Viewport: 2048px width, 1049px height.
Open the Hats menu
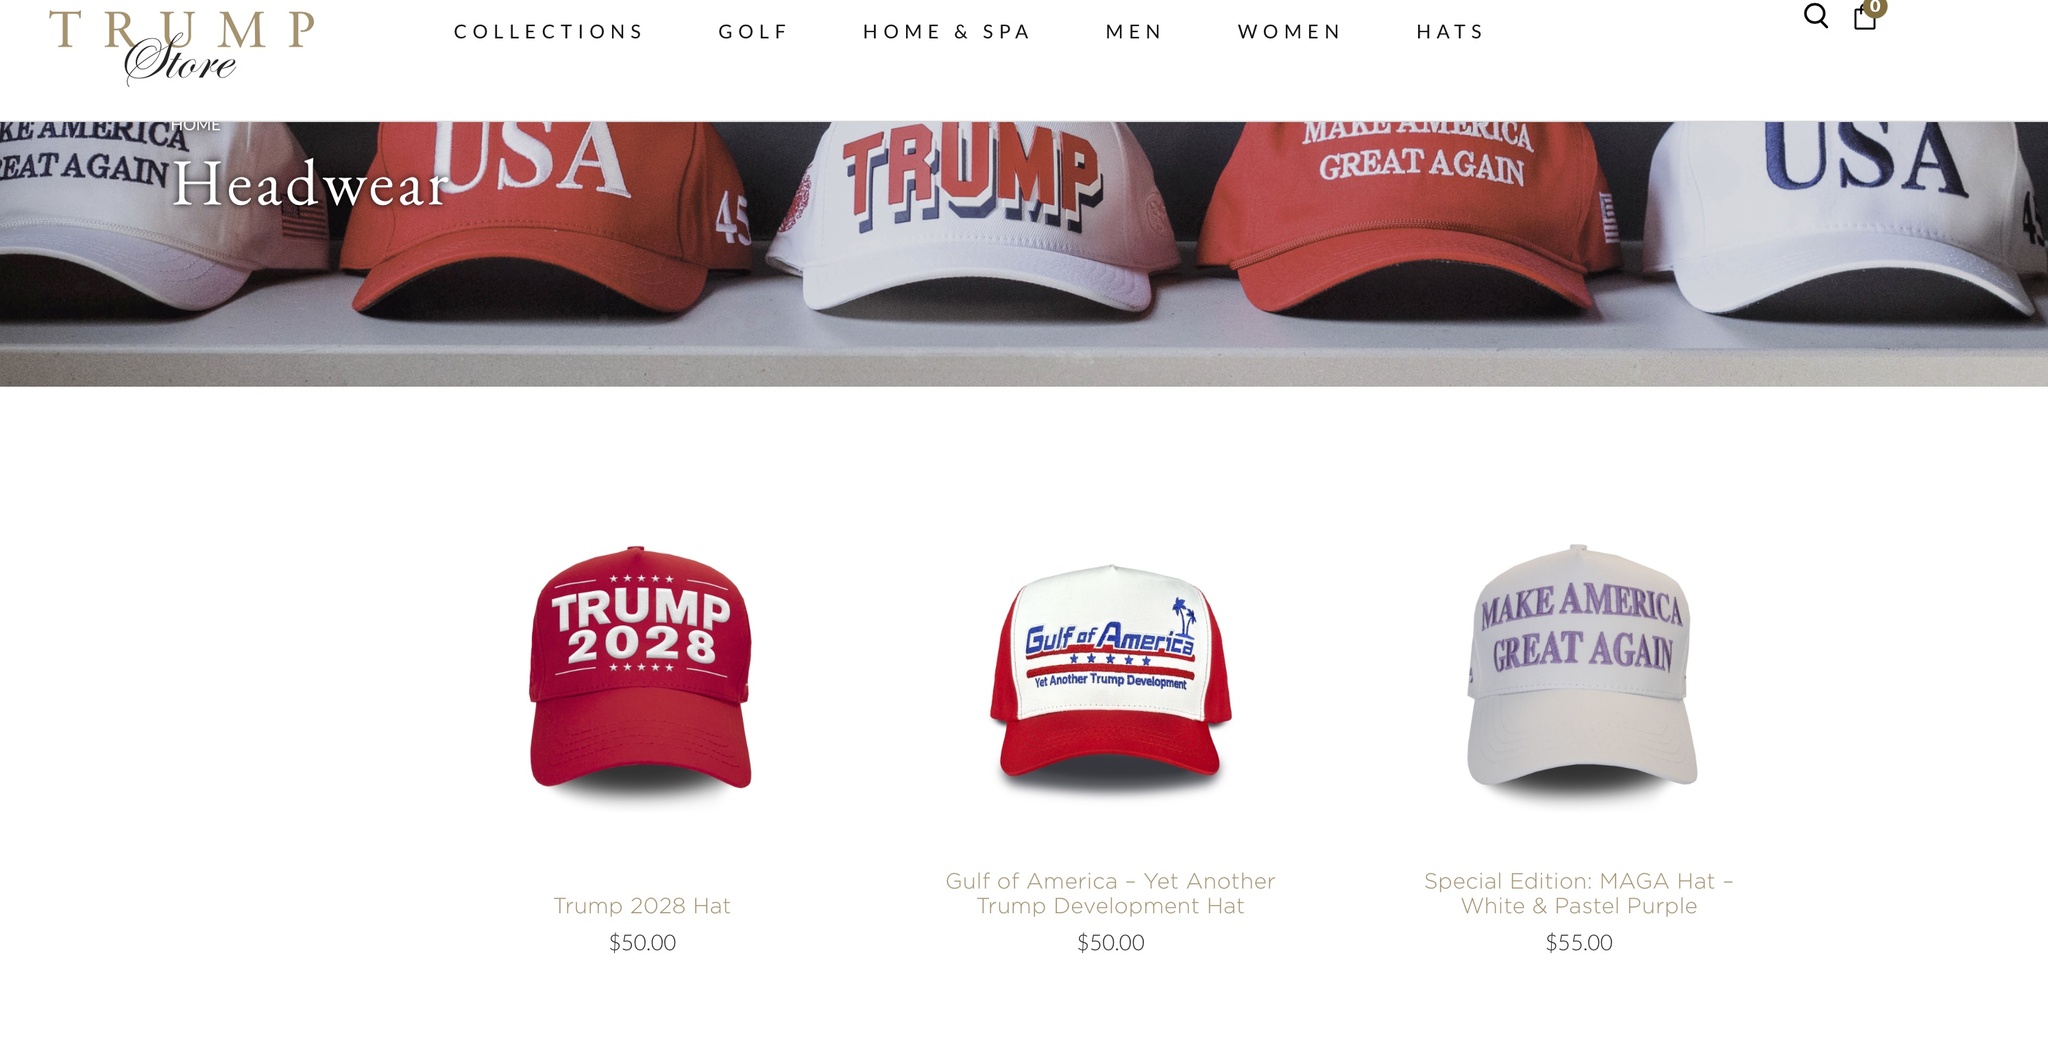pyautogui.click(x=1450, y=32)
